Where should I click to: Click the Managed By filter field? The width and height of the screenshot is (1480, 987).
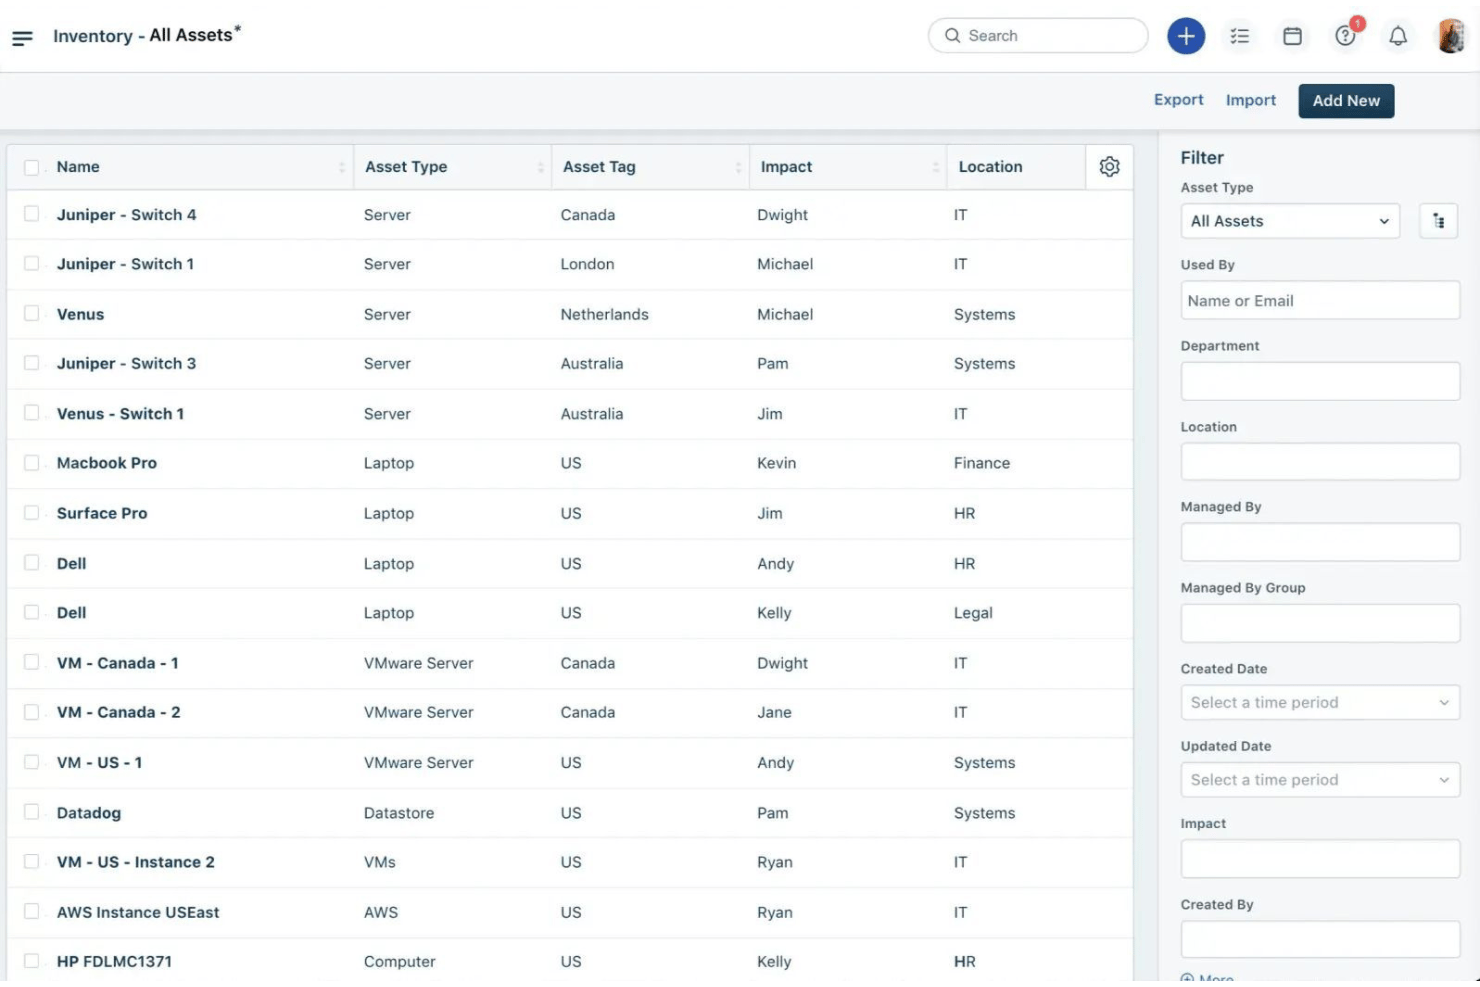(x=1320, y=542)
